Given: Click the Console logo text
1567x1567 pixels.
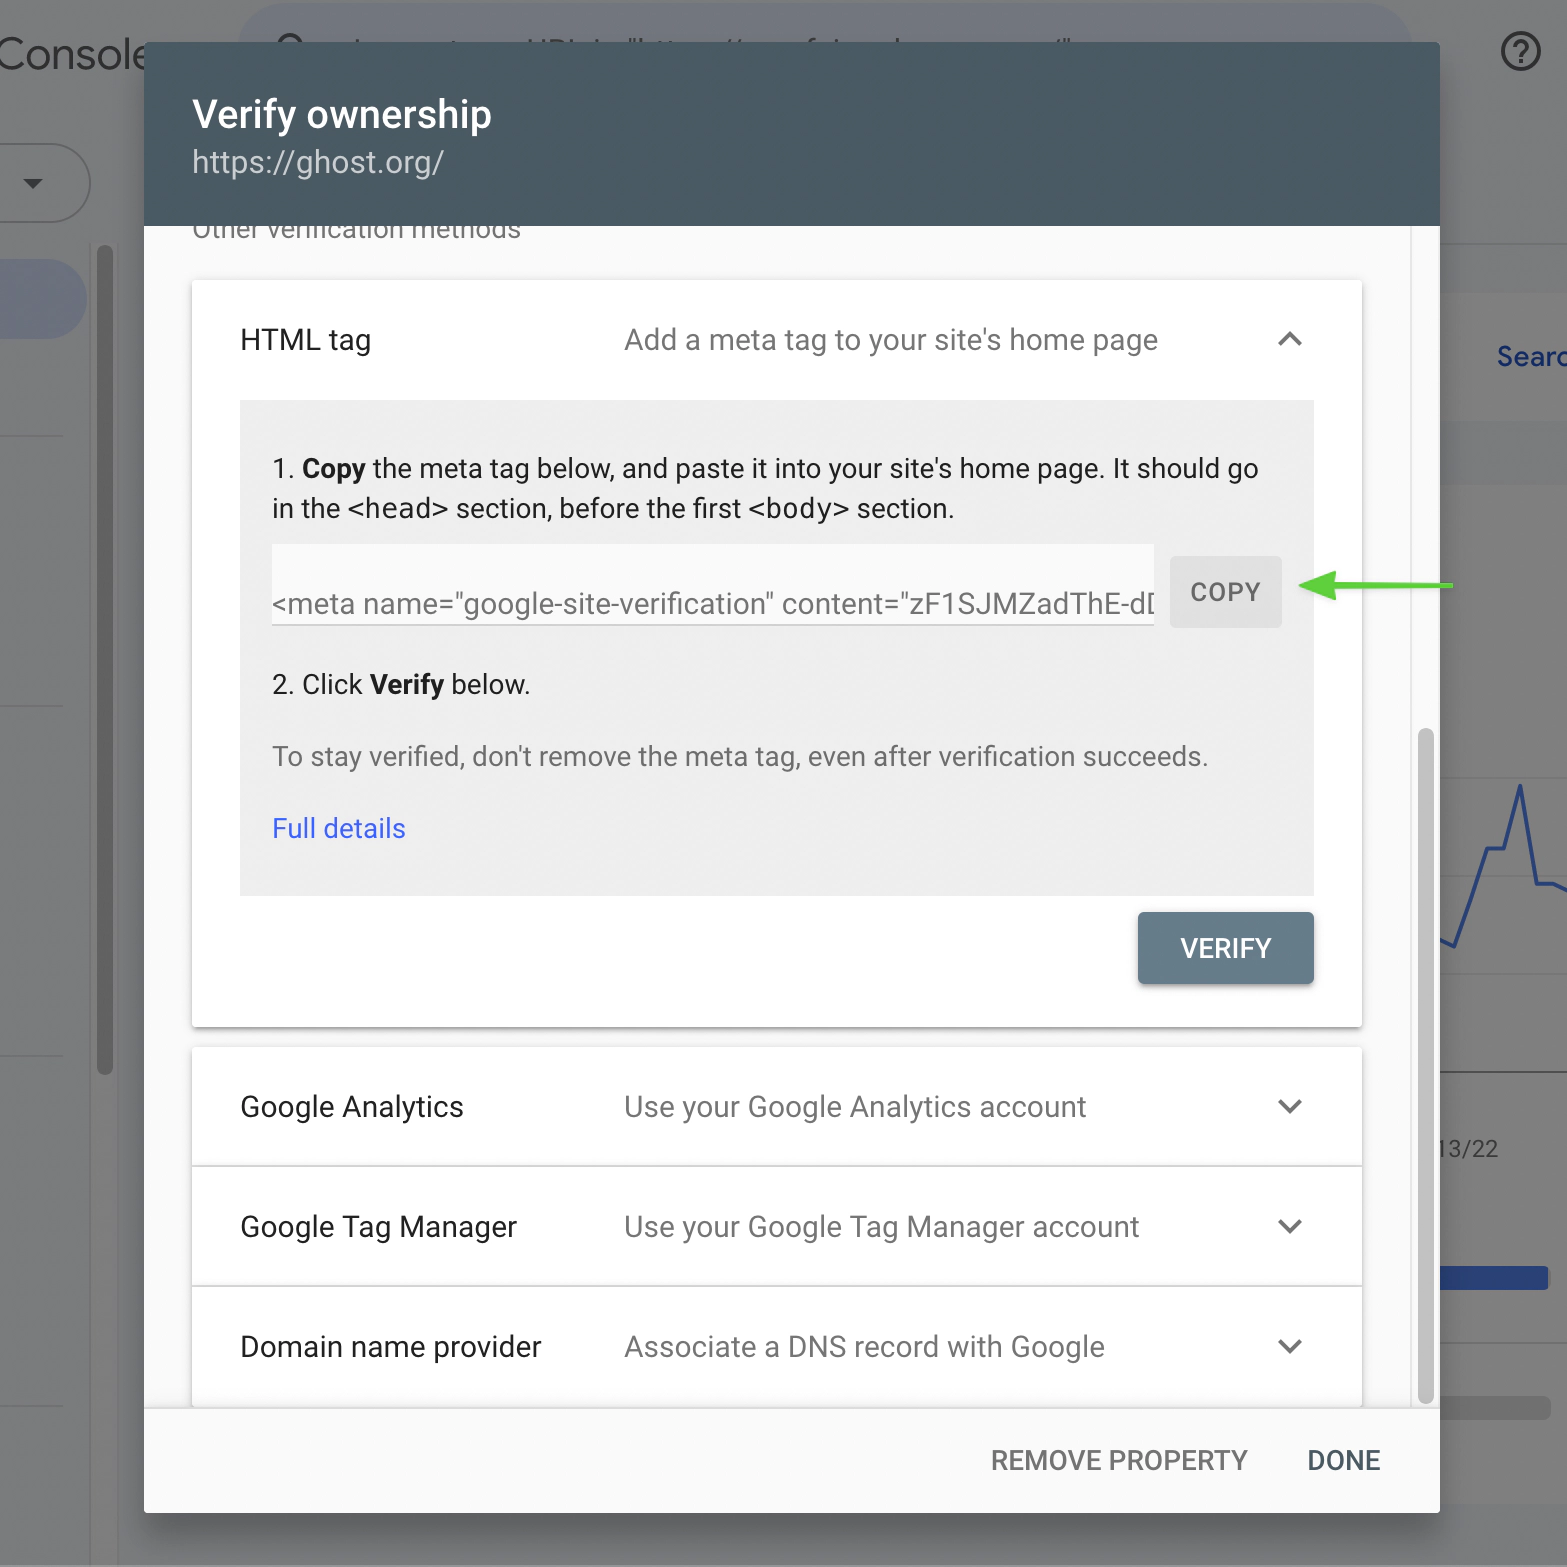Looking at the screenshot, I should click(72, 56).
